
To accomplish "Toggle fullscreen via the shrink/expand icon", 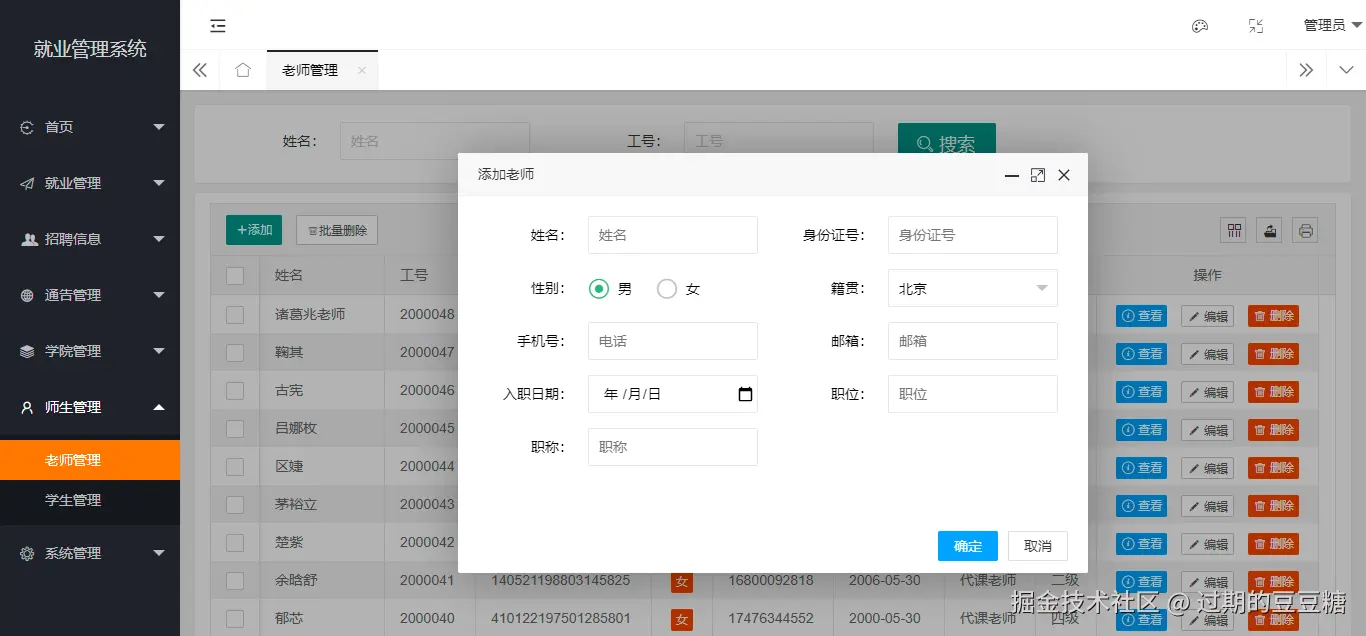I will 1256,24.
